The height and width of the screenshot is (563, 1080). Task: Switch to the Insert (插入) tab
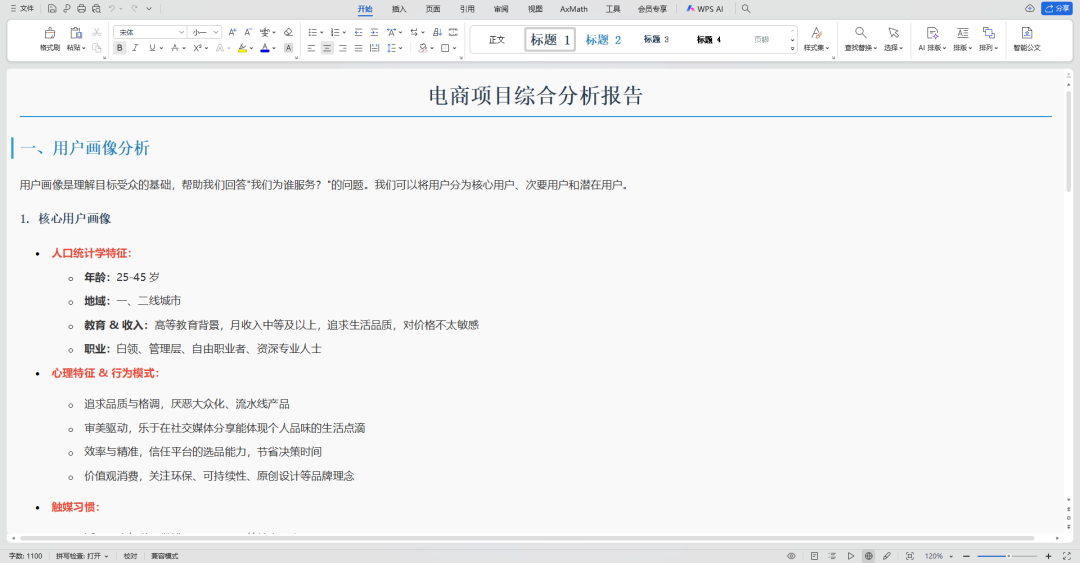coord(399,9)
